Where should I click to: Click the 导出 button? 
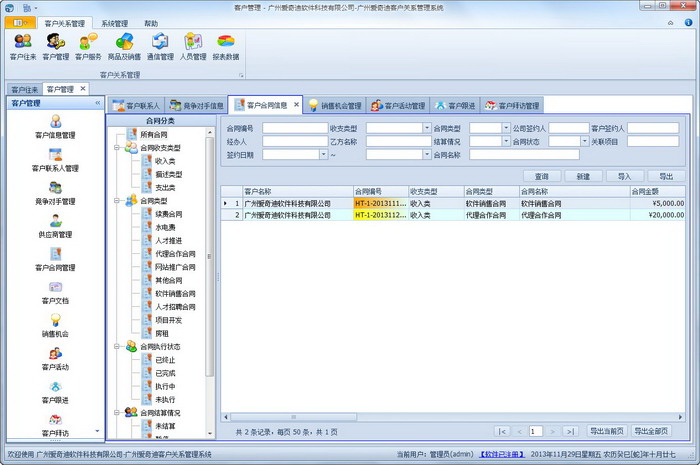click(x=666, y=176)
